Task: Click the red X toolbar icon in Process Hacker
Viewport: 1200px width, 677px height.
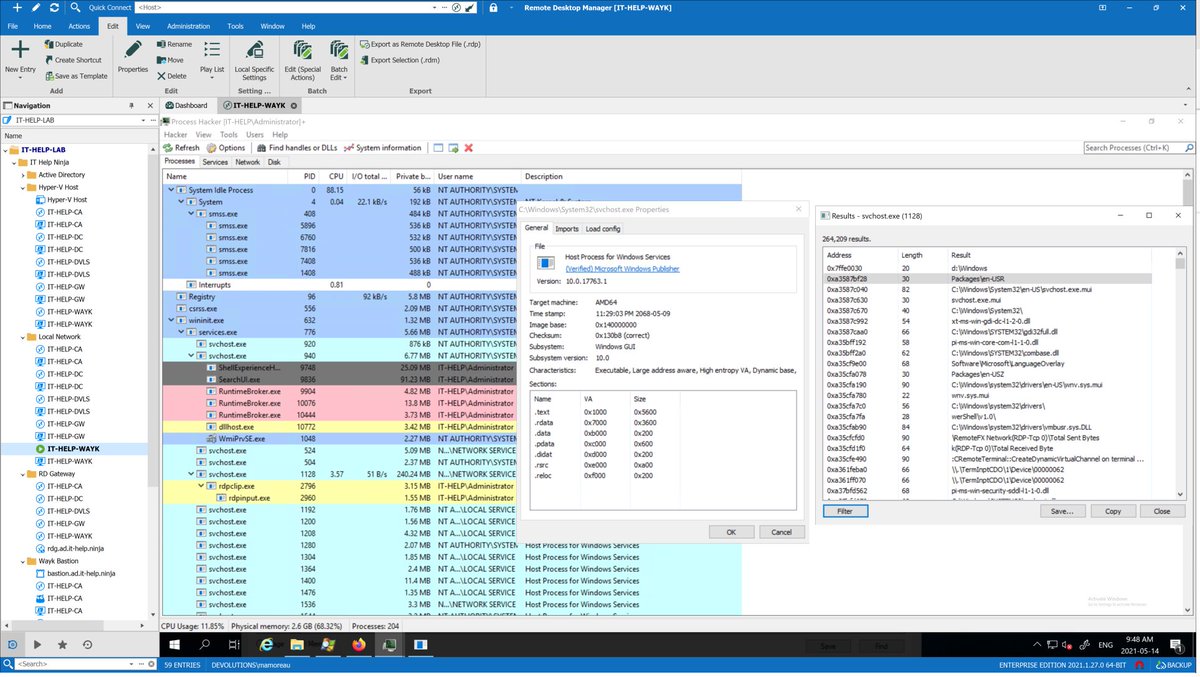Action: 468,148
